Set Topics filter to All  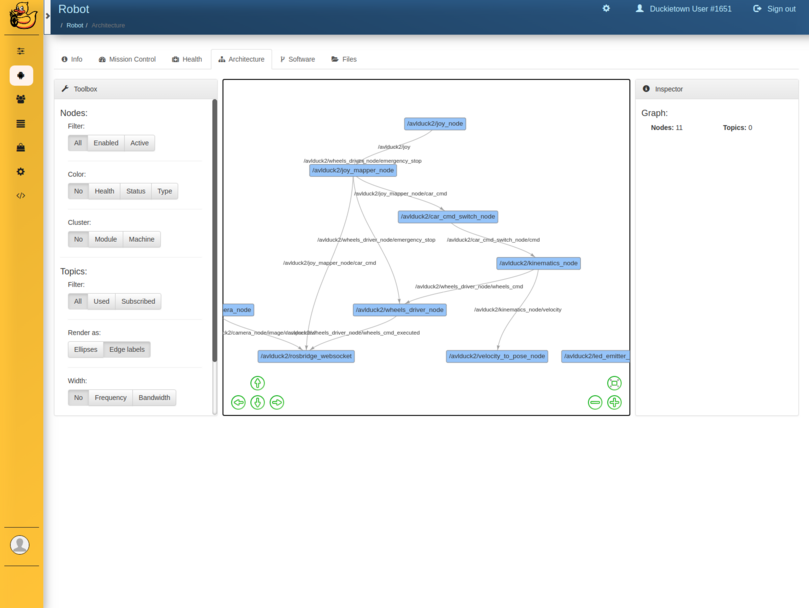pyautogui.click(x=78, y=301)
